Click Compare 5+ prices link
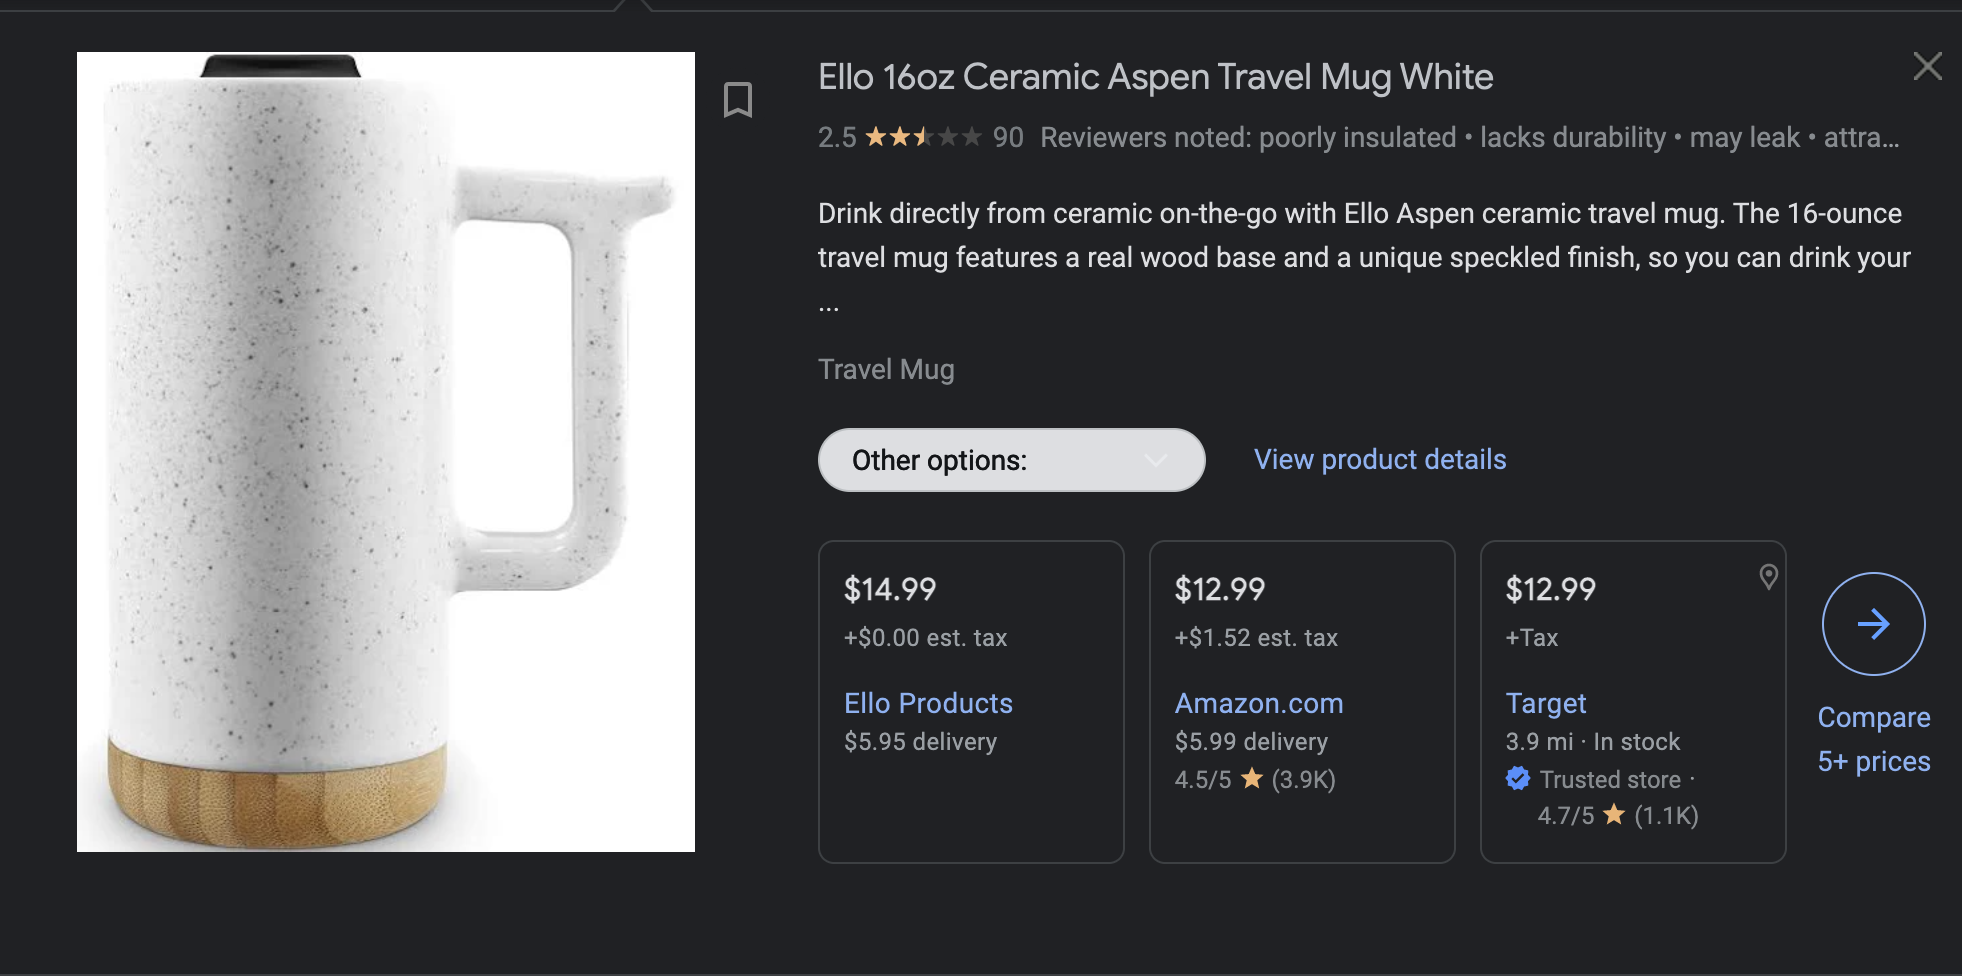 click(x=1873, y=739)
